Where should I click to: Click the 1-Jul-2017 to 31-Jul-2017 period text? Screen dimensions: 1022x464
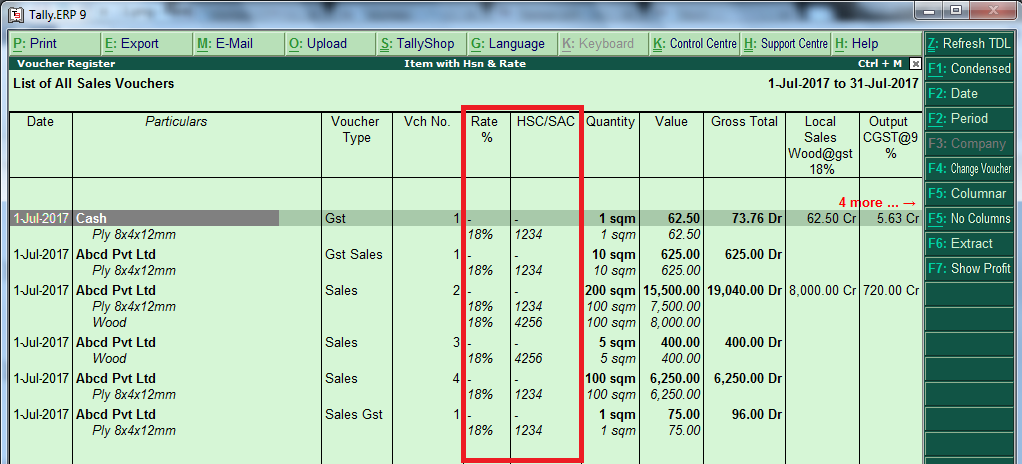tap(843, 84)
